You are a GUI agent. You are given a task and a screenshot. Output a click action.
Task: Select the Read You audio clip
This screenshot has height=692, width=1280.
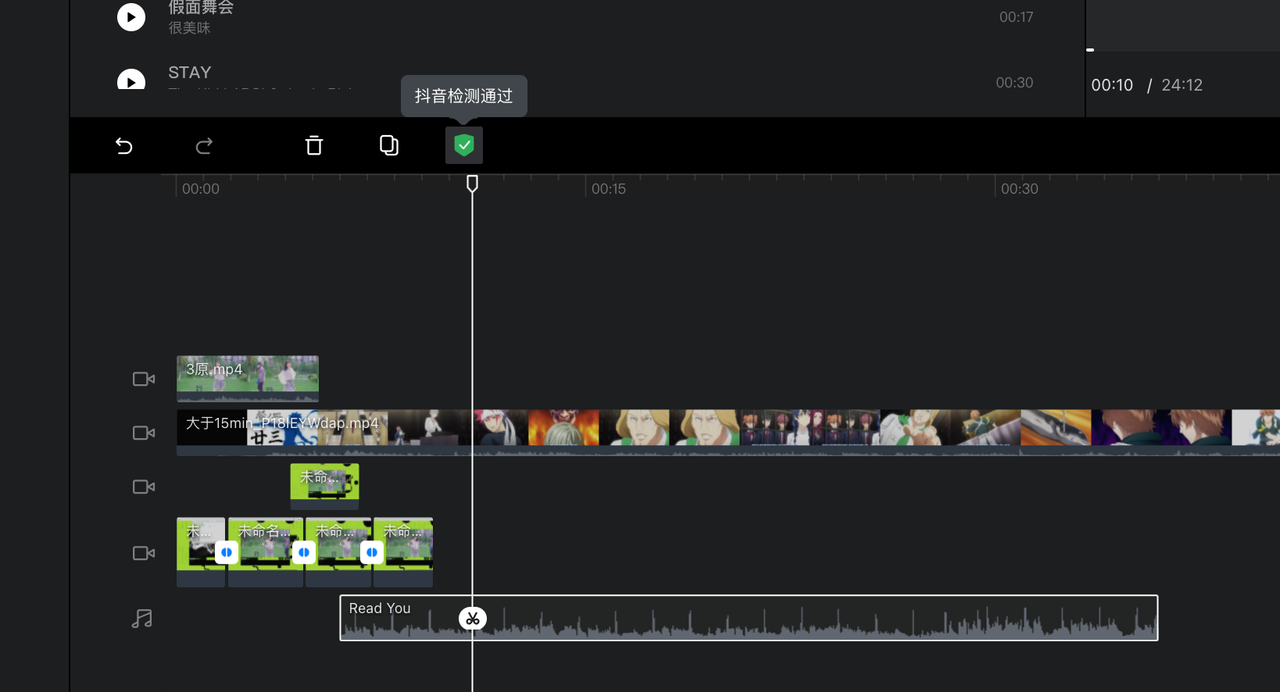749,618
